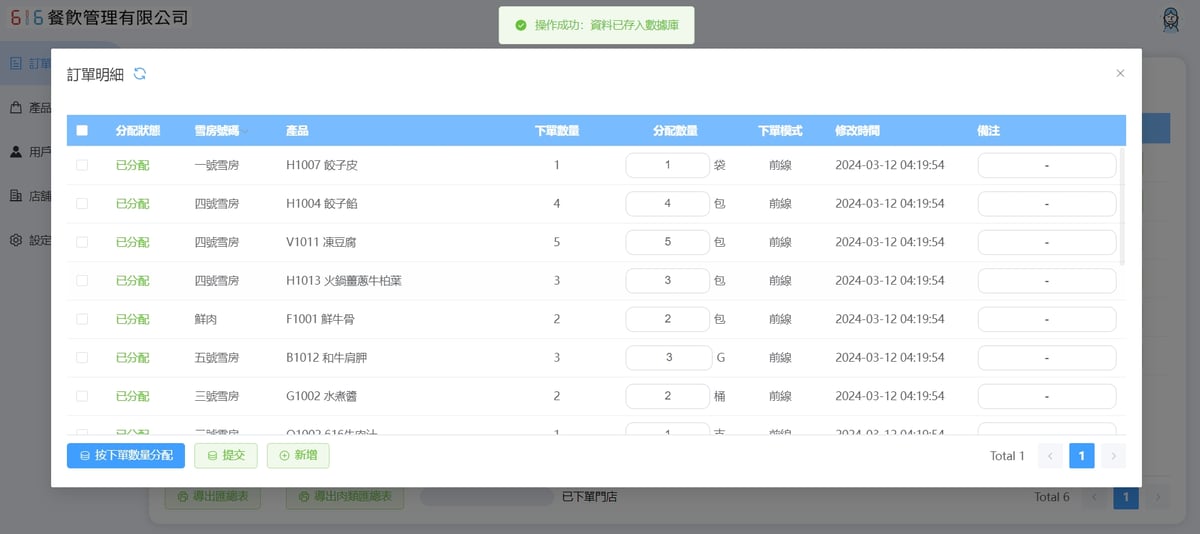Check the row for H1007 餃子皮
The height and width of the screenshot is (534, 1200).
point(82,165)
